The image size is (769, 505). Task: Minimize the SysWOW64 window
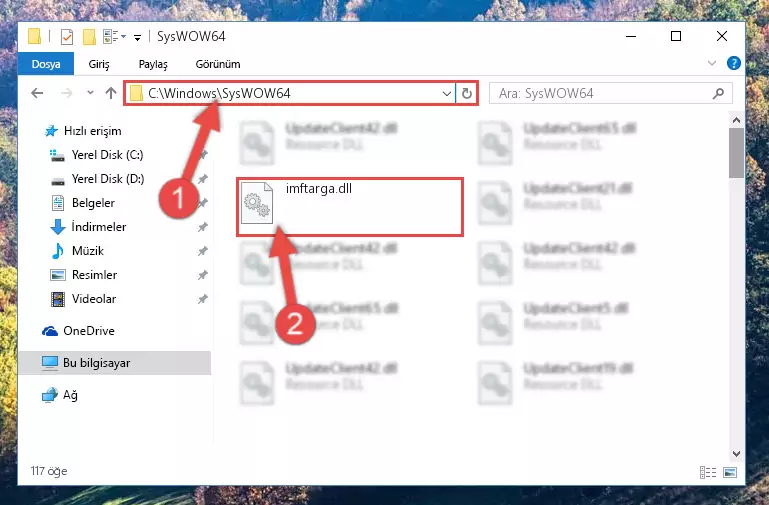coord(631,36)
